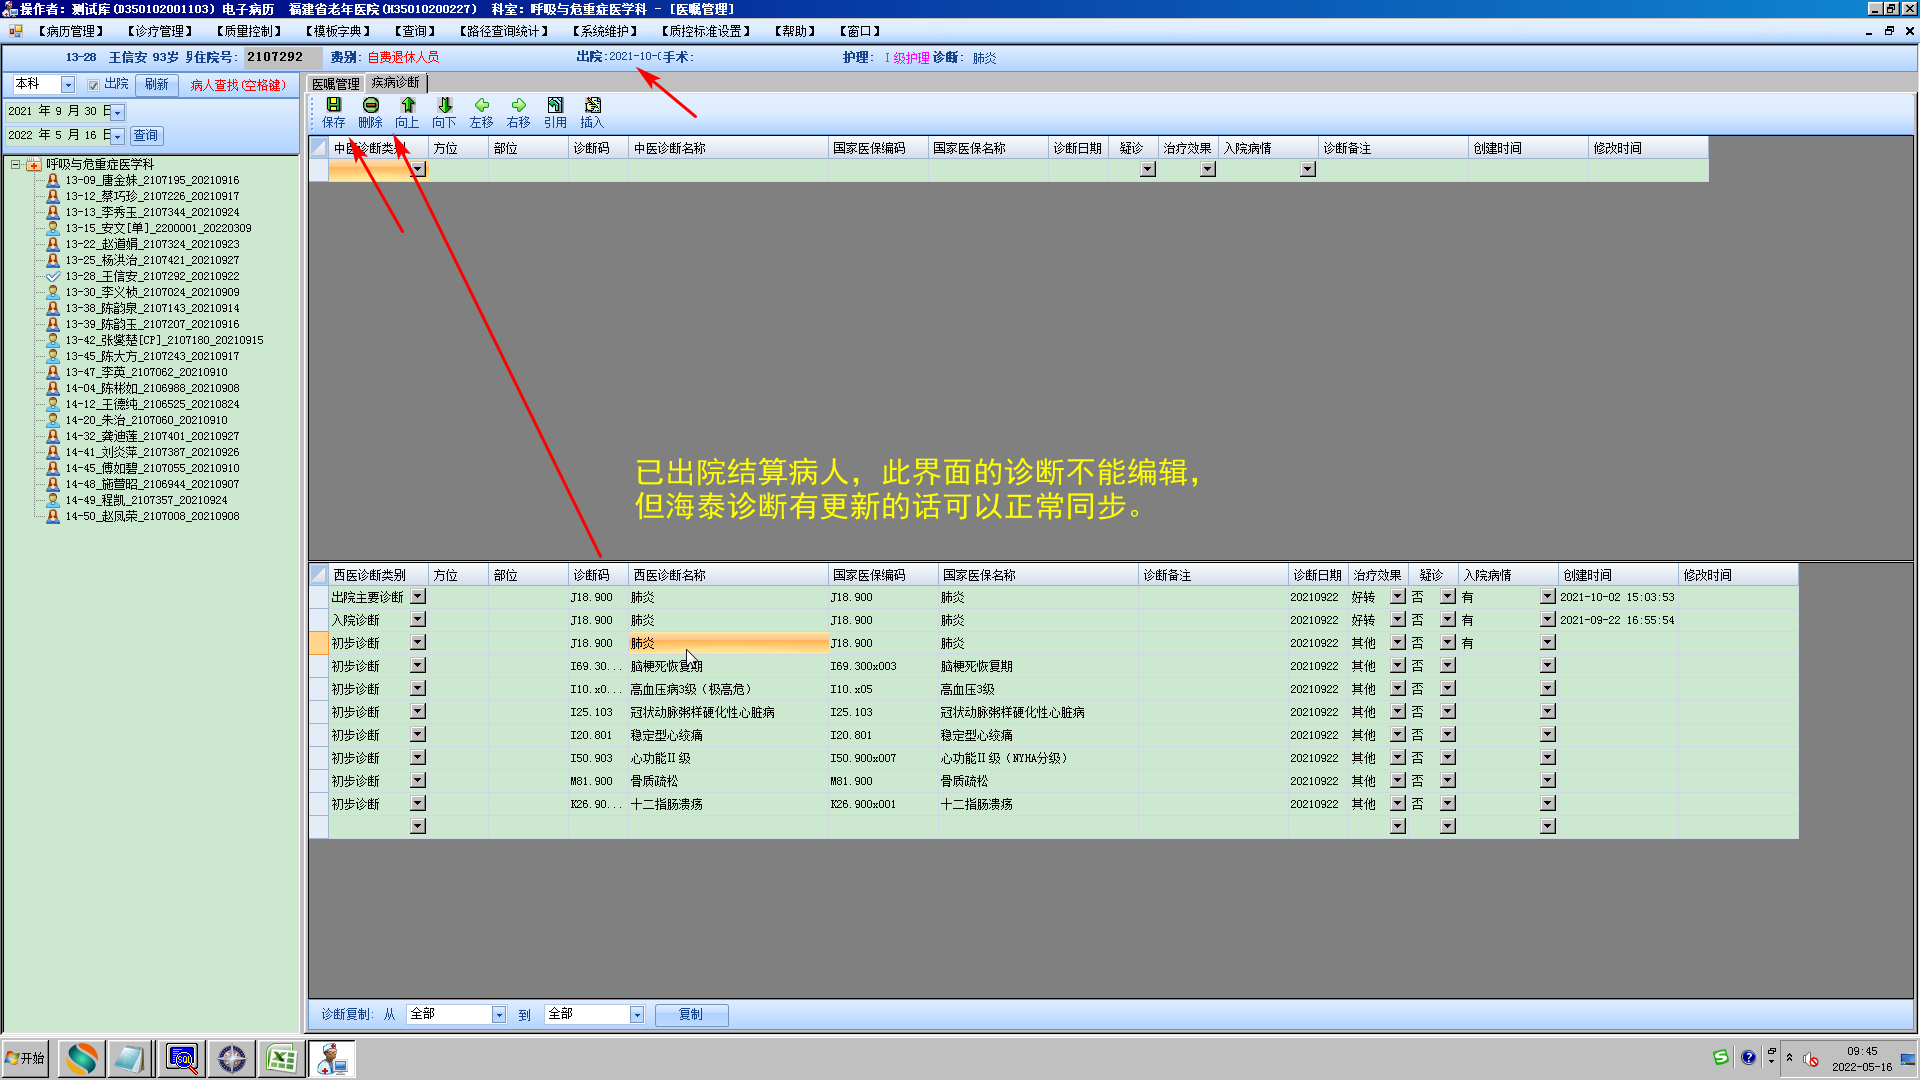Switch to the 医嘱管理 tab

tap(336, 84)
